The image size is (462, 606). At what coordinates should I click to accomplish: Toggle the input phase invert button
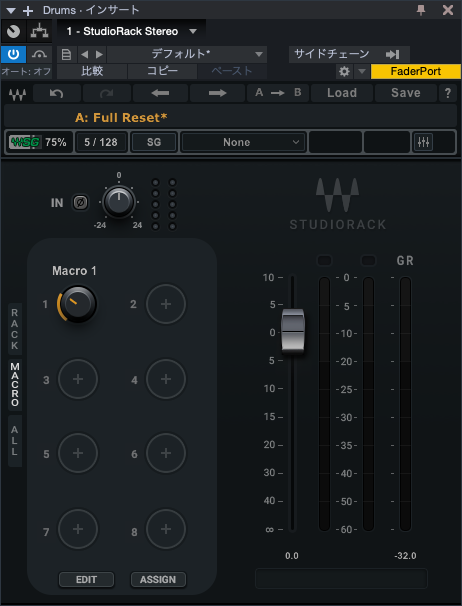pos(80,203)
